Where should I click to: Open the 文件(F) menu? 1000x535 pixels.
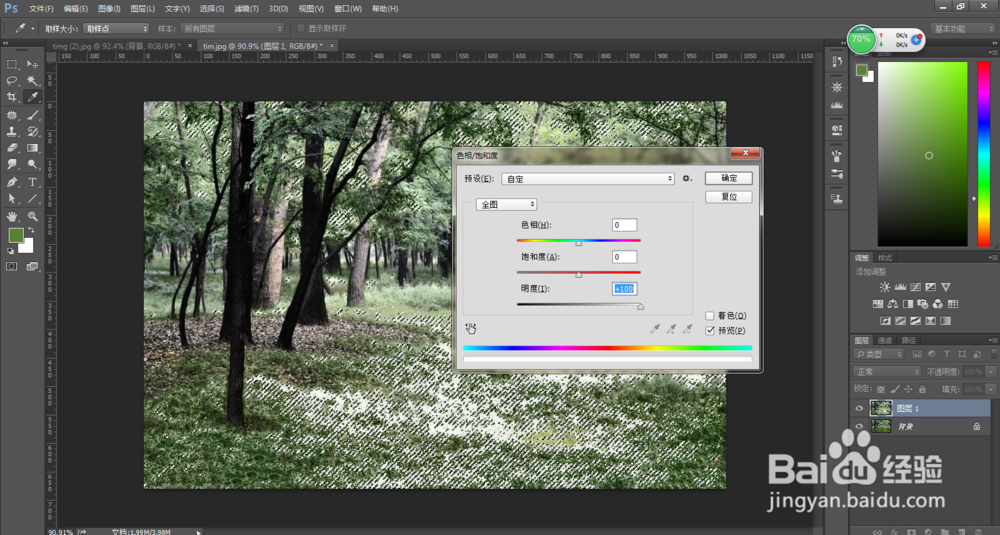coord(41,9)
